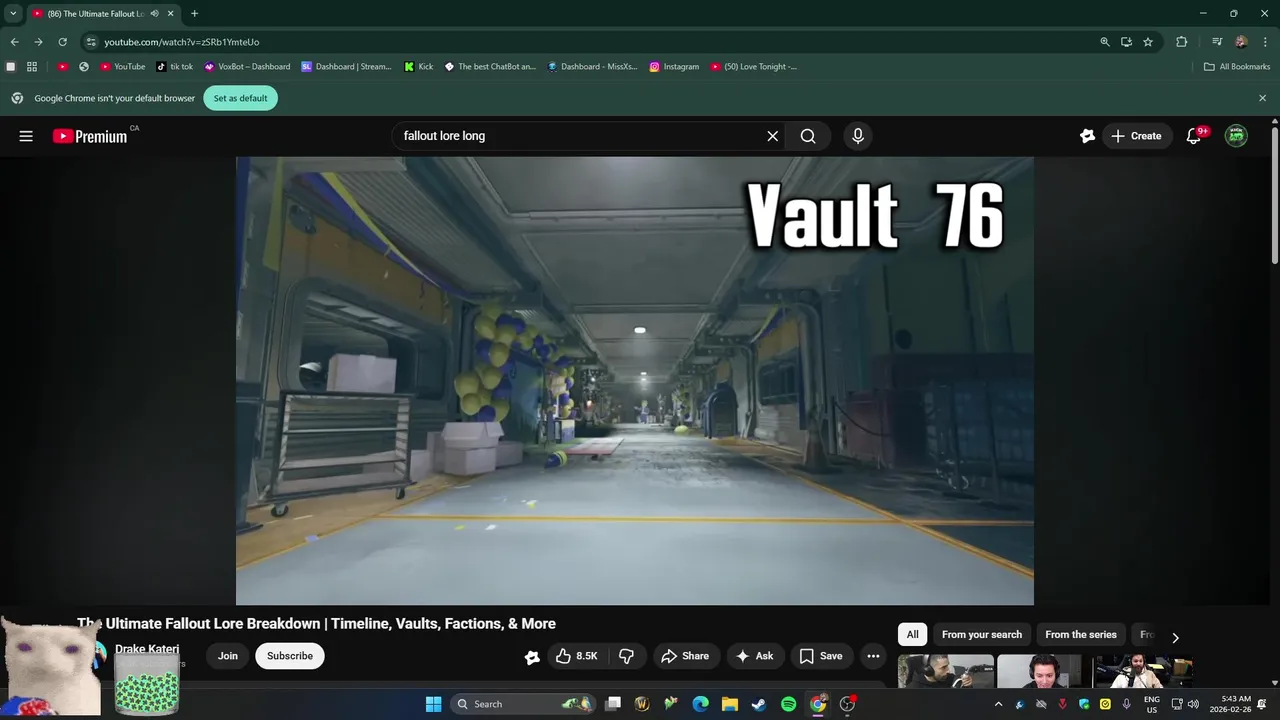
Task: Open Spotify from the taskbar
Action: tap(788, 704)
